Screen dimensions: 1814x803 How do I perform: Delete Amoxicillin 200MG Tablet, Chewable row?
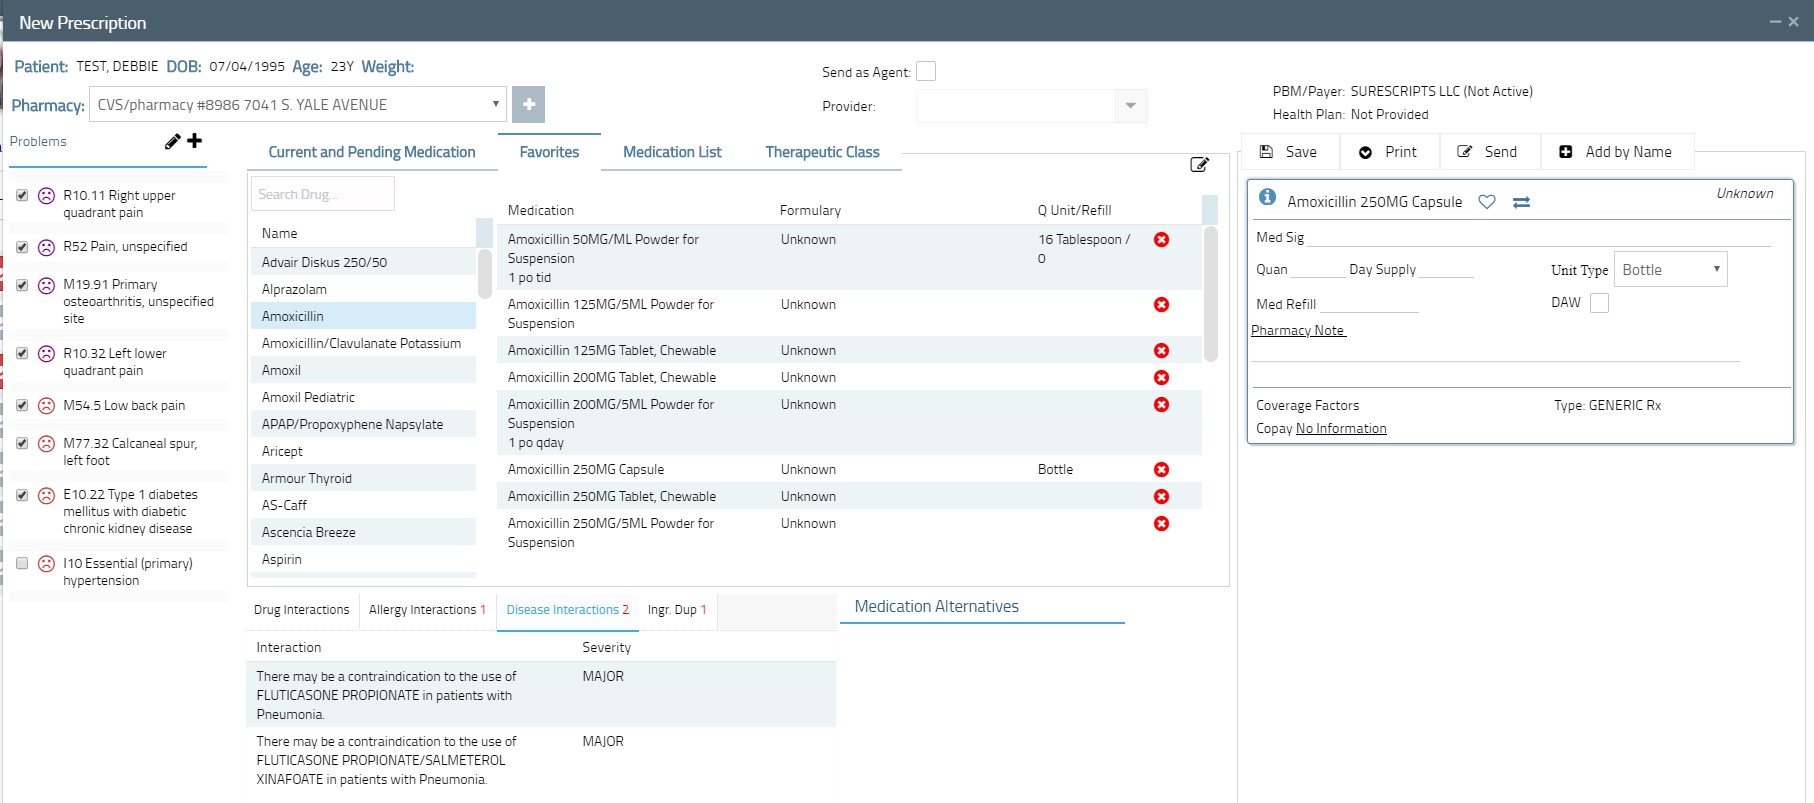tap(1161, 378)
